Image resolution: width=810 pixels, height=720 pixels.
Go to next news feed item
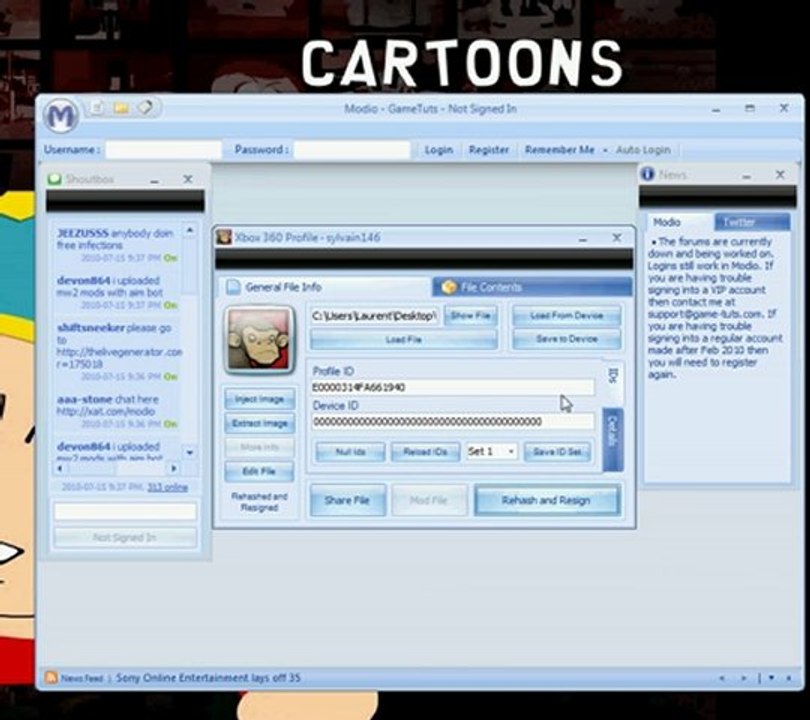click(x=744, y=678)
